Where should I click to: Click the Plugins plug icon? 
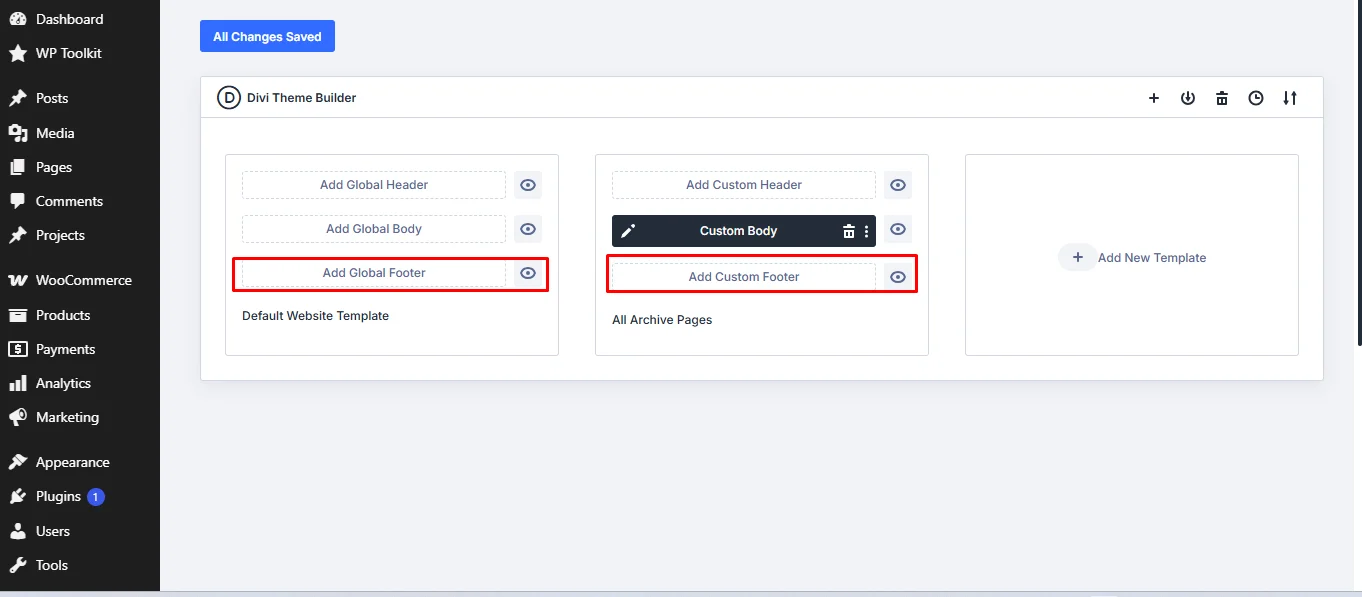pyautogui.click(x=17, y=496)
